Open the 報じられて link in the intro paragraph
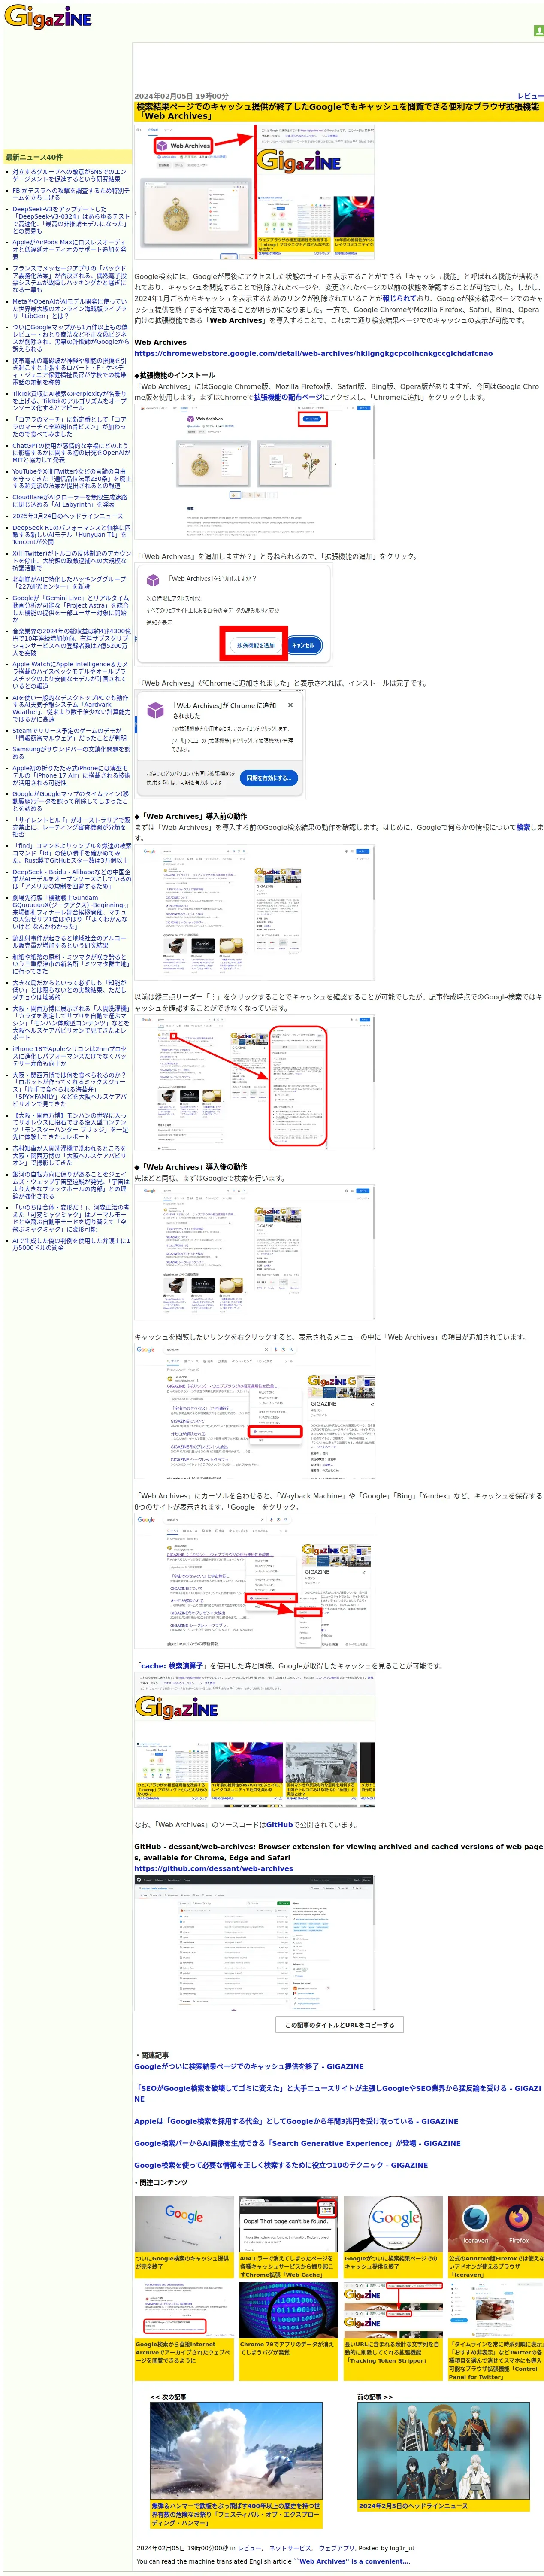The height and width of the screenshot is (2576, 544). (398, 298)
